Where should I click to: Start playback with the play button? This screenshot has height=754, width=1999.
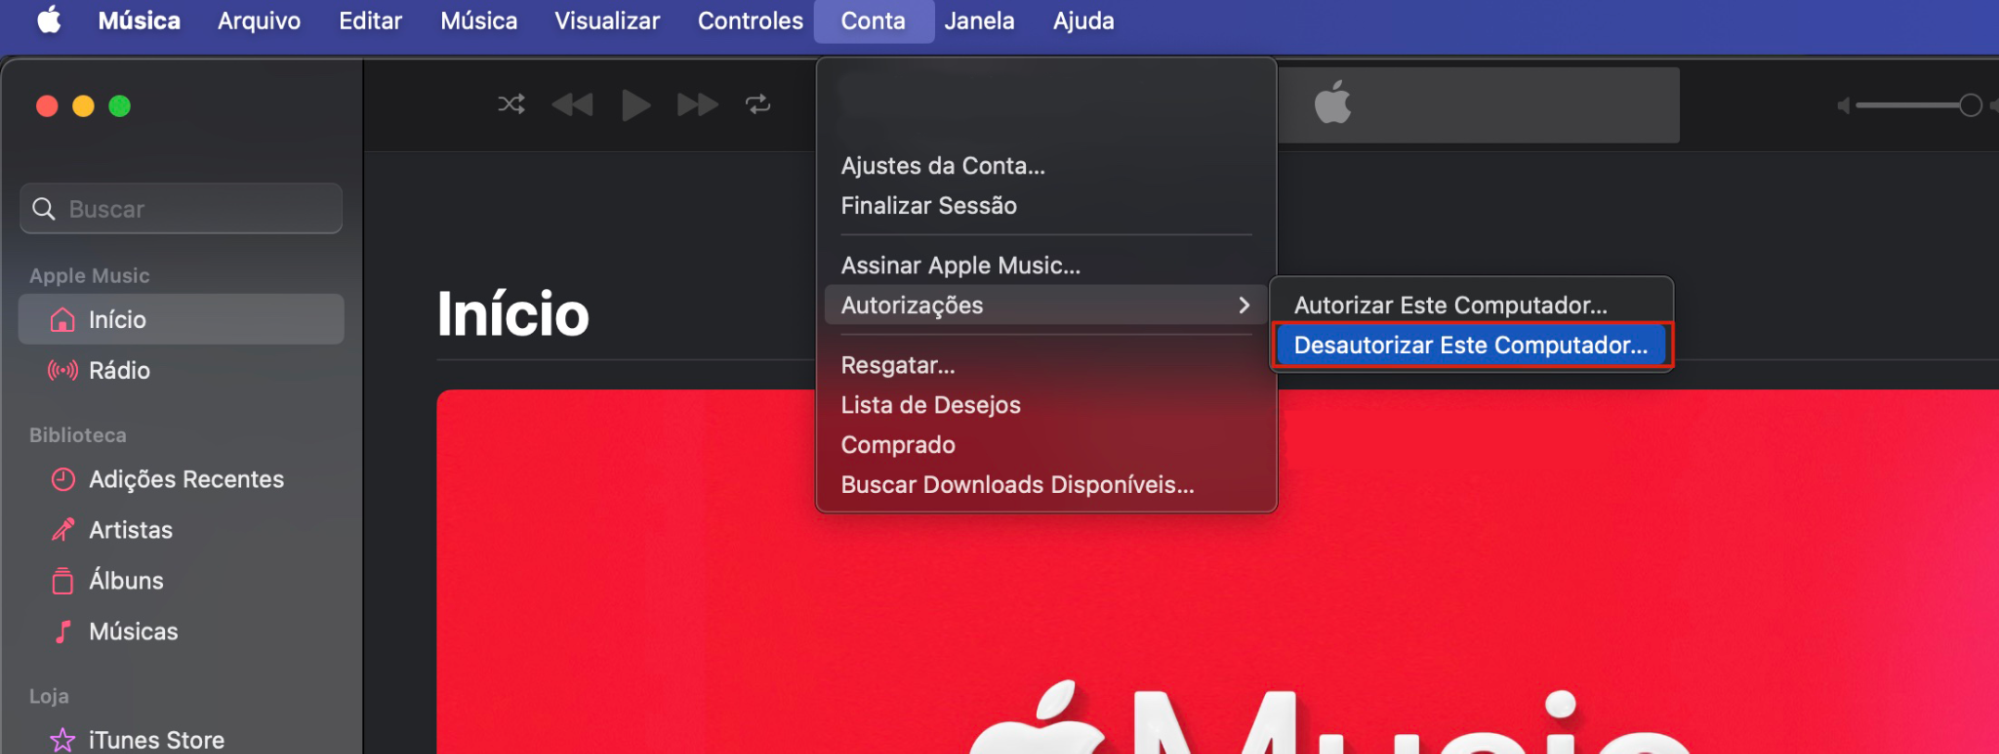[x=636, y=104]
